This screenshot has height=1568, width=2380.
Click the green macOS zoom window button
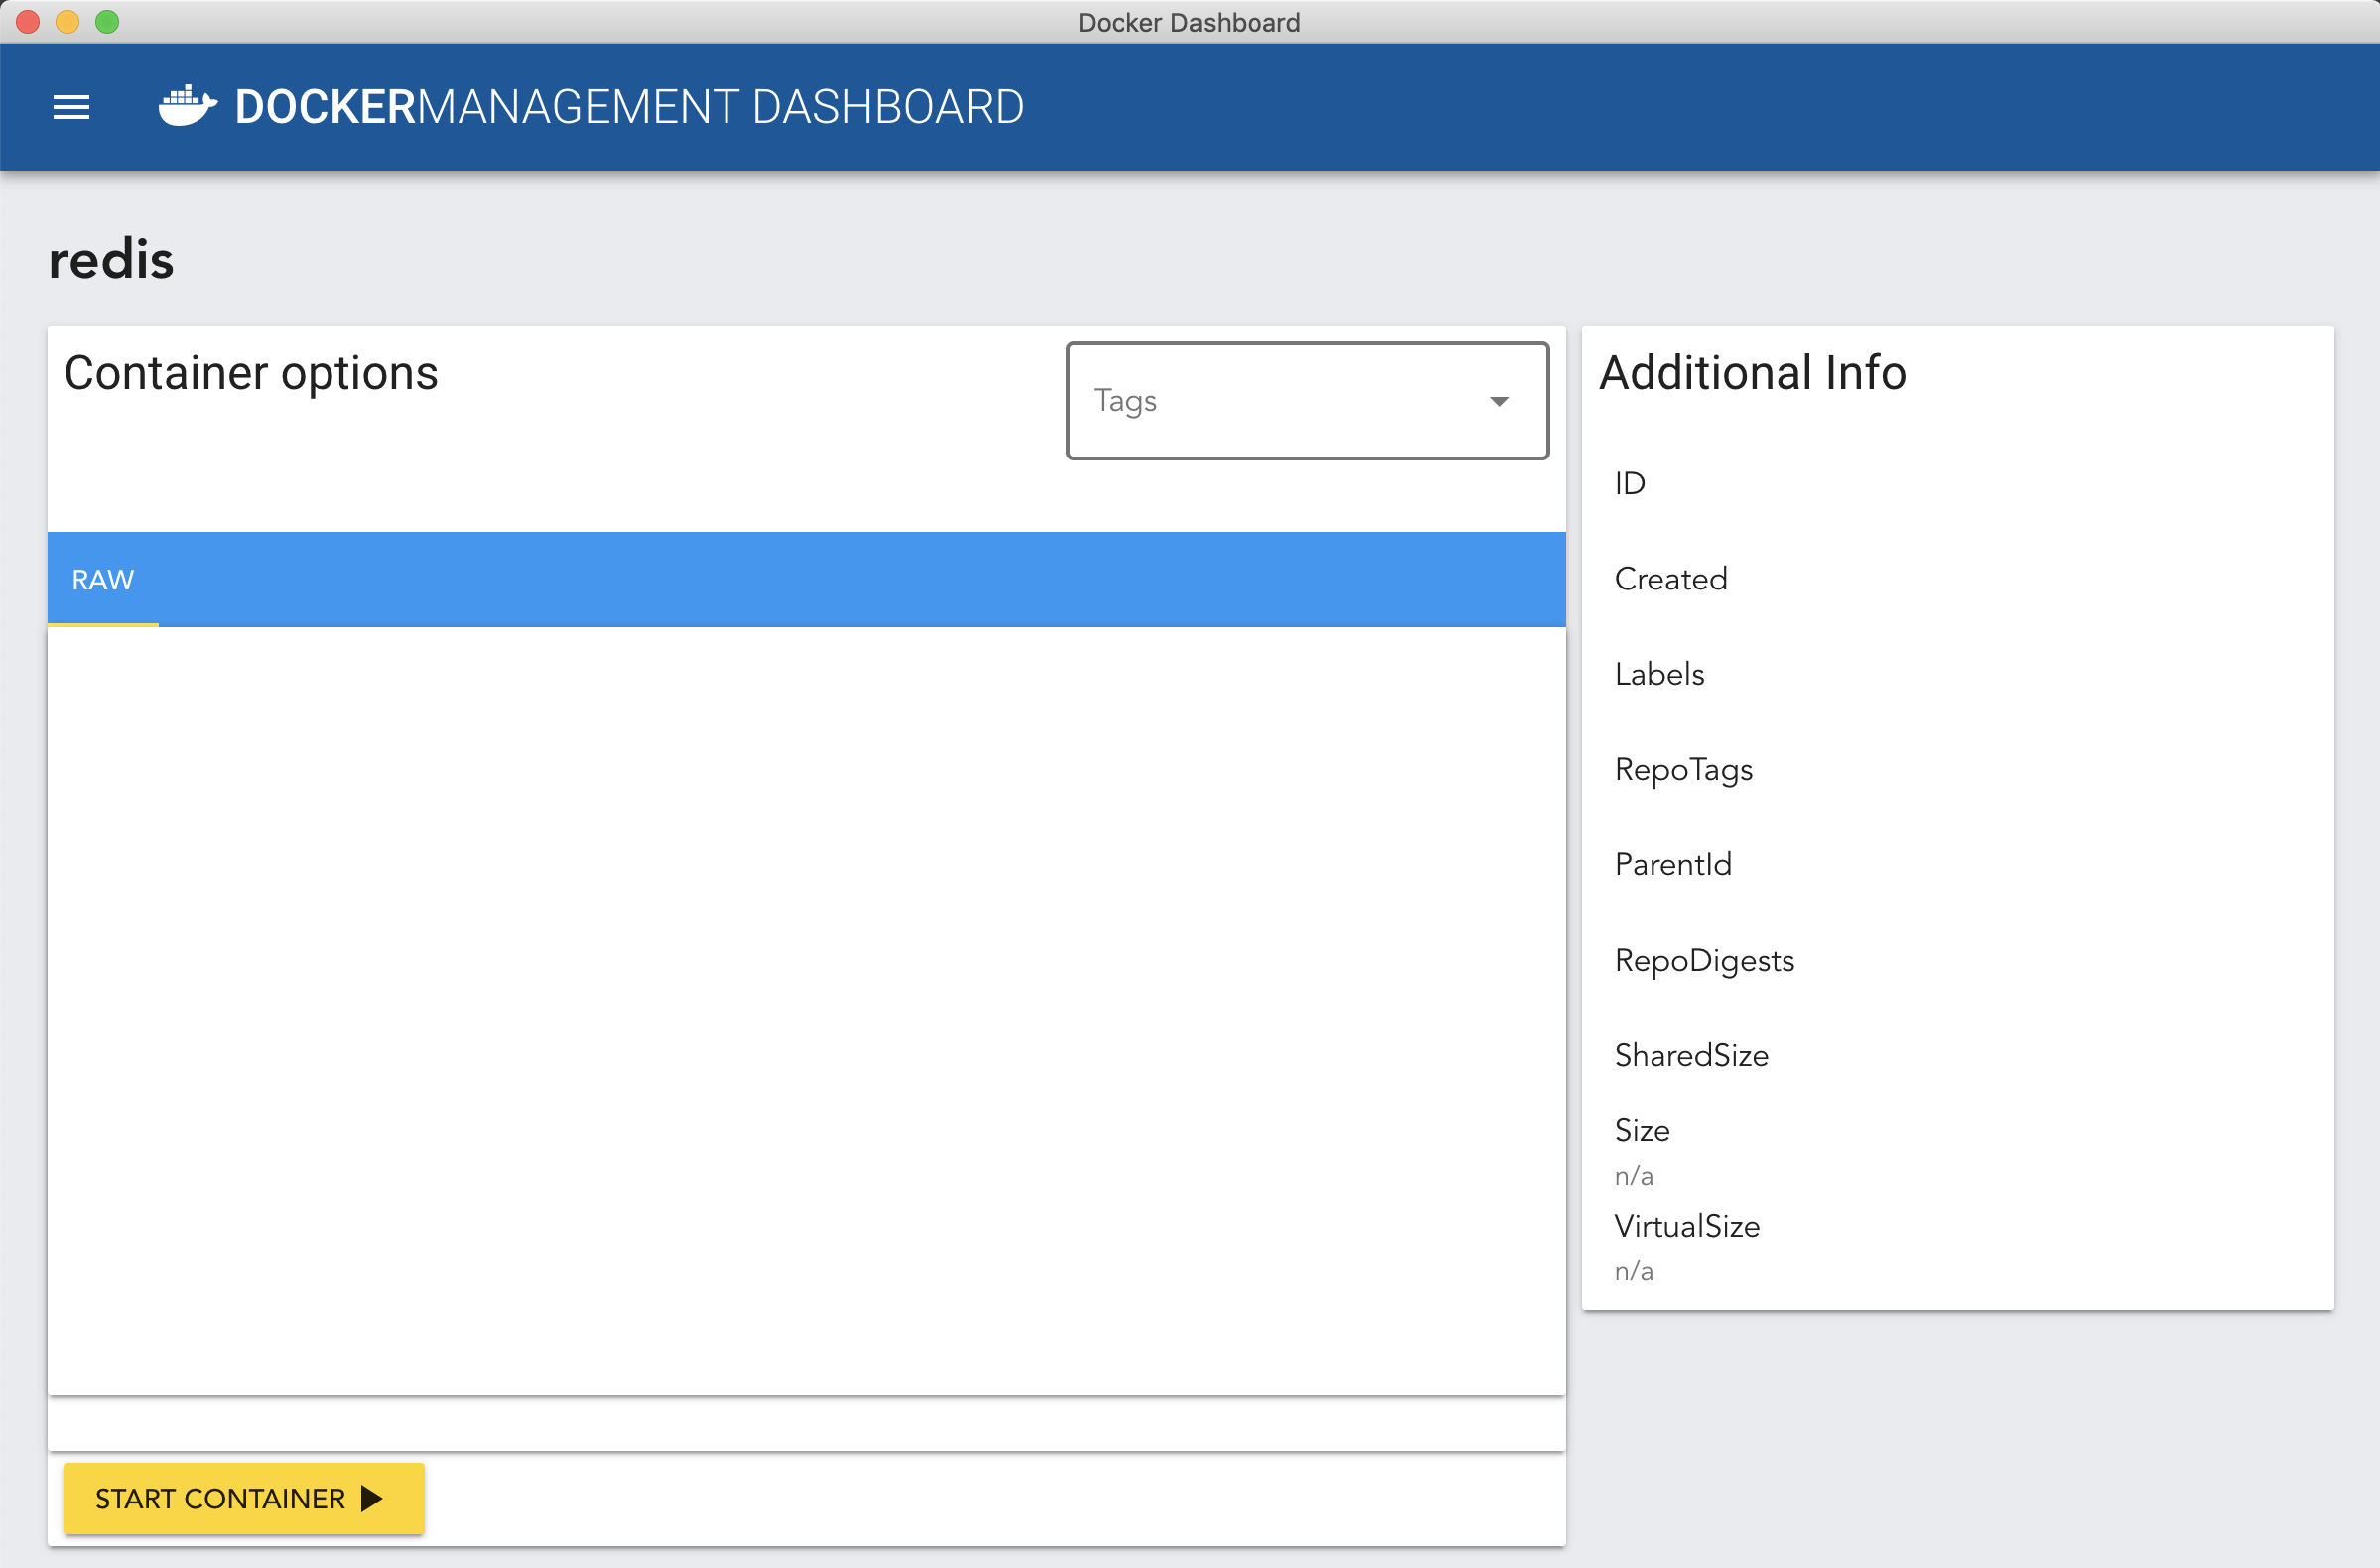tap(107, 22)
